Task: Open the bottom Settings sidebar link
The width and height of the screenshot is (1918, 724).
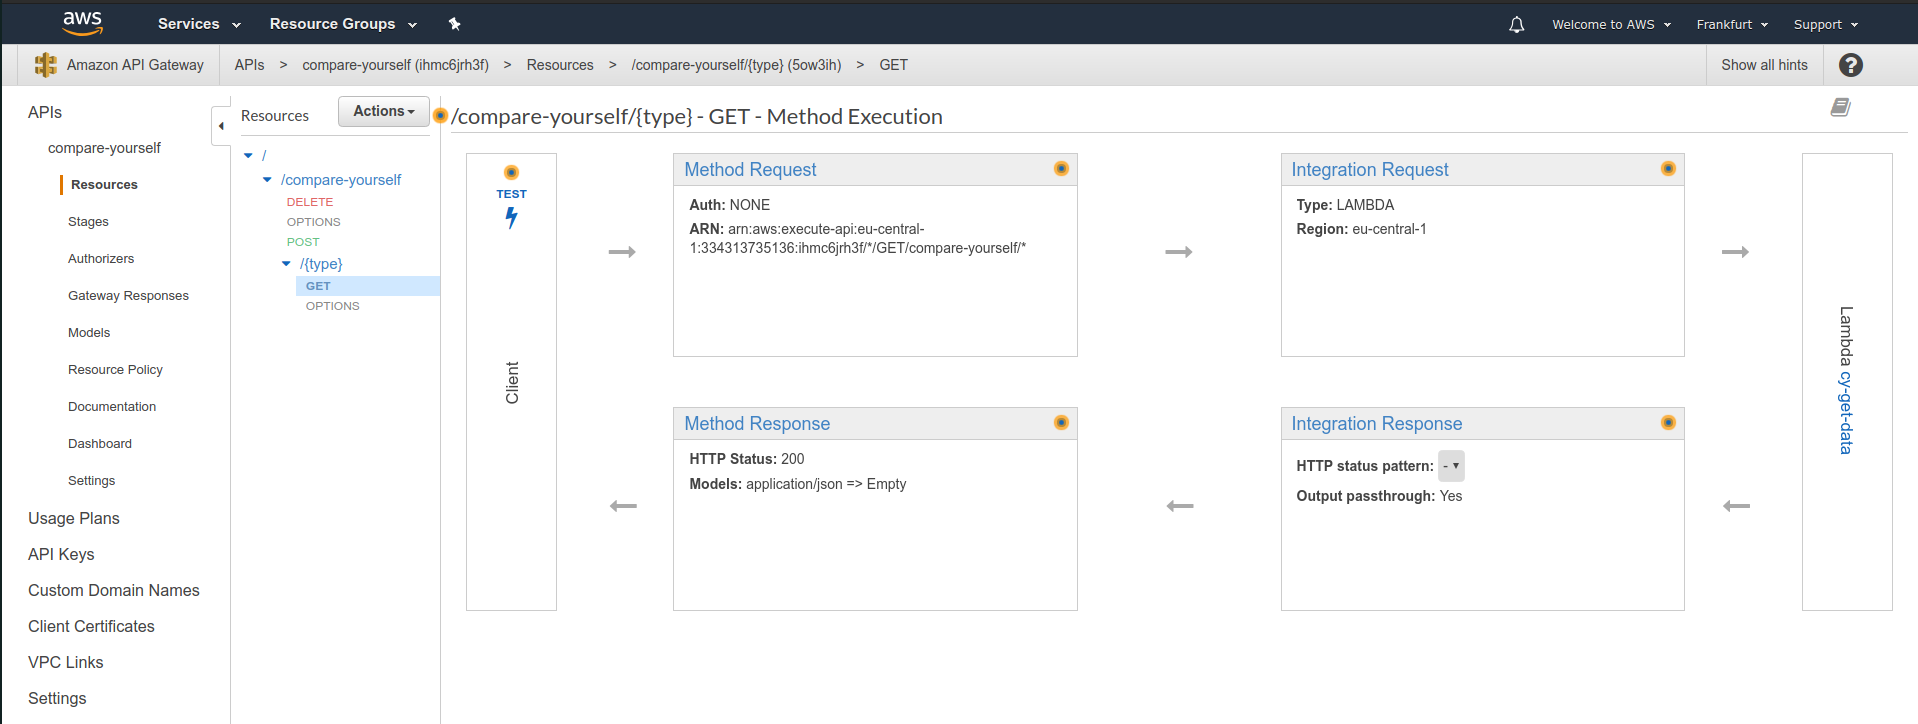Action: [x=57, y=698]
